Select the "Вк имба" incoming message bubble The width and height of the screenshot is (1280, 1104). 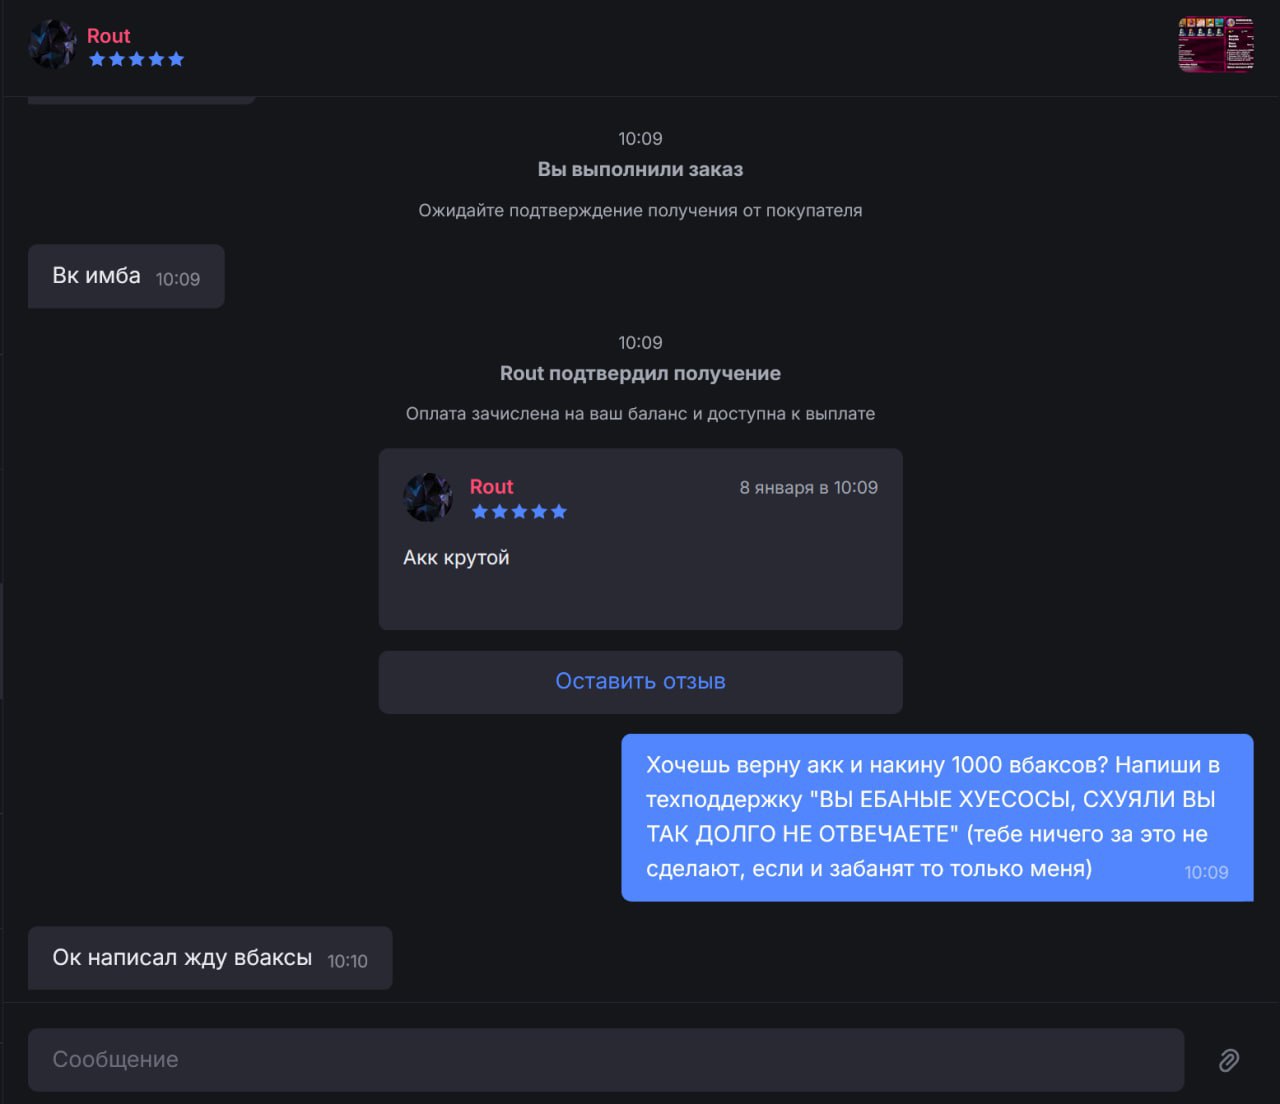click(x=126, y=276)
